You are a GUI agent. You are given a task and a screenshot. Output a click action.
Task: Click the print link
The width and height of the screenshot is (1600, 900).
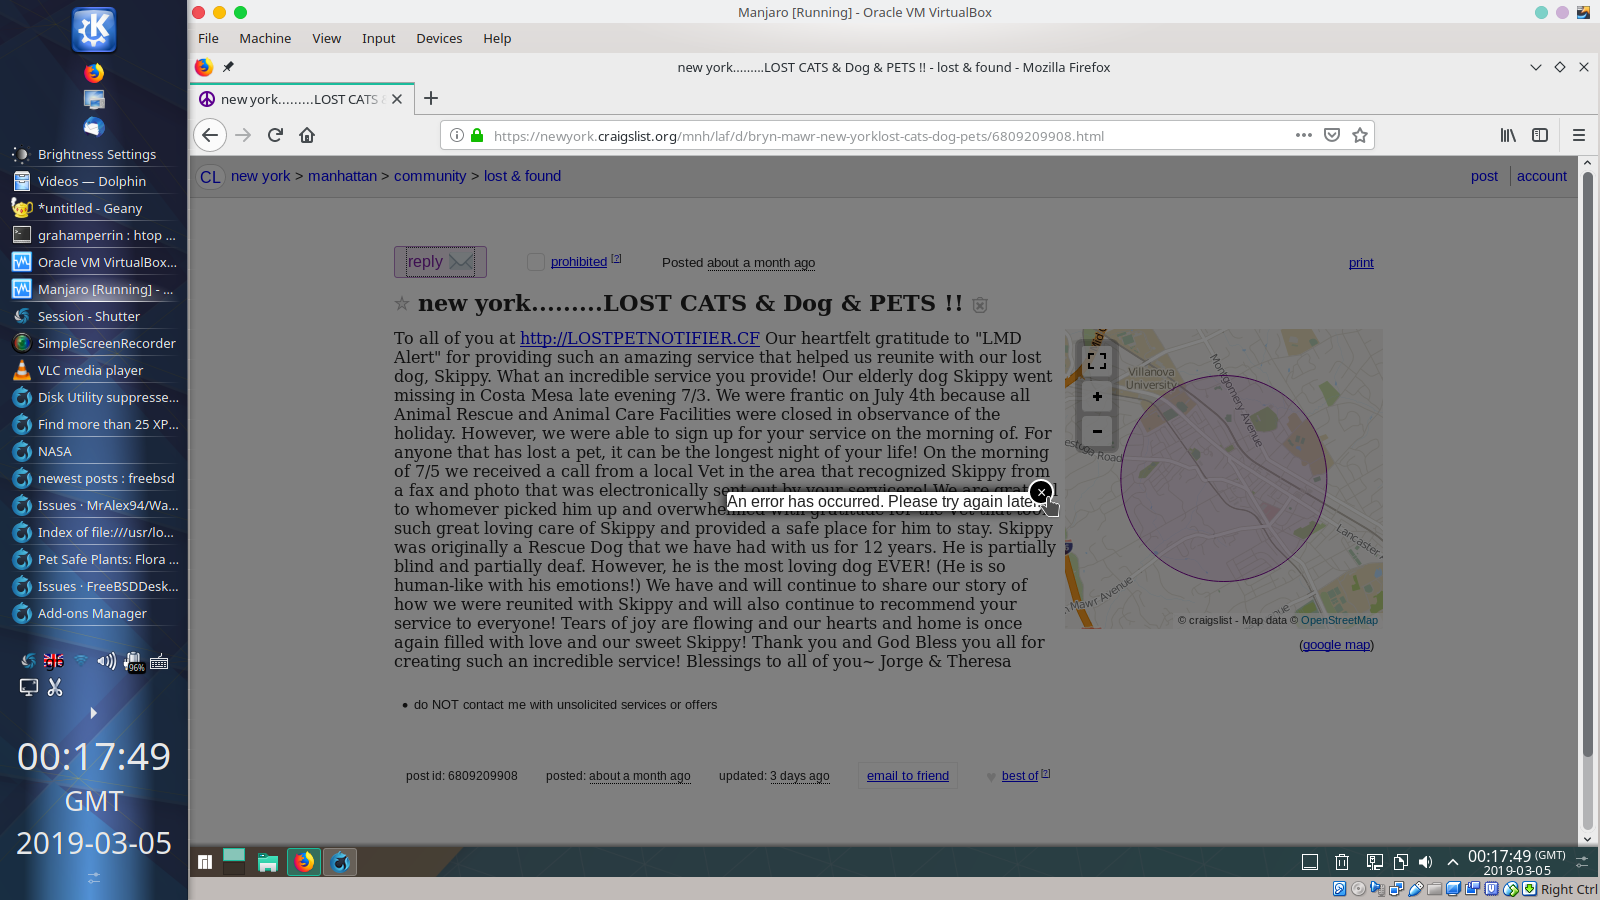tap(1361, 263)
